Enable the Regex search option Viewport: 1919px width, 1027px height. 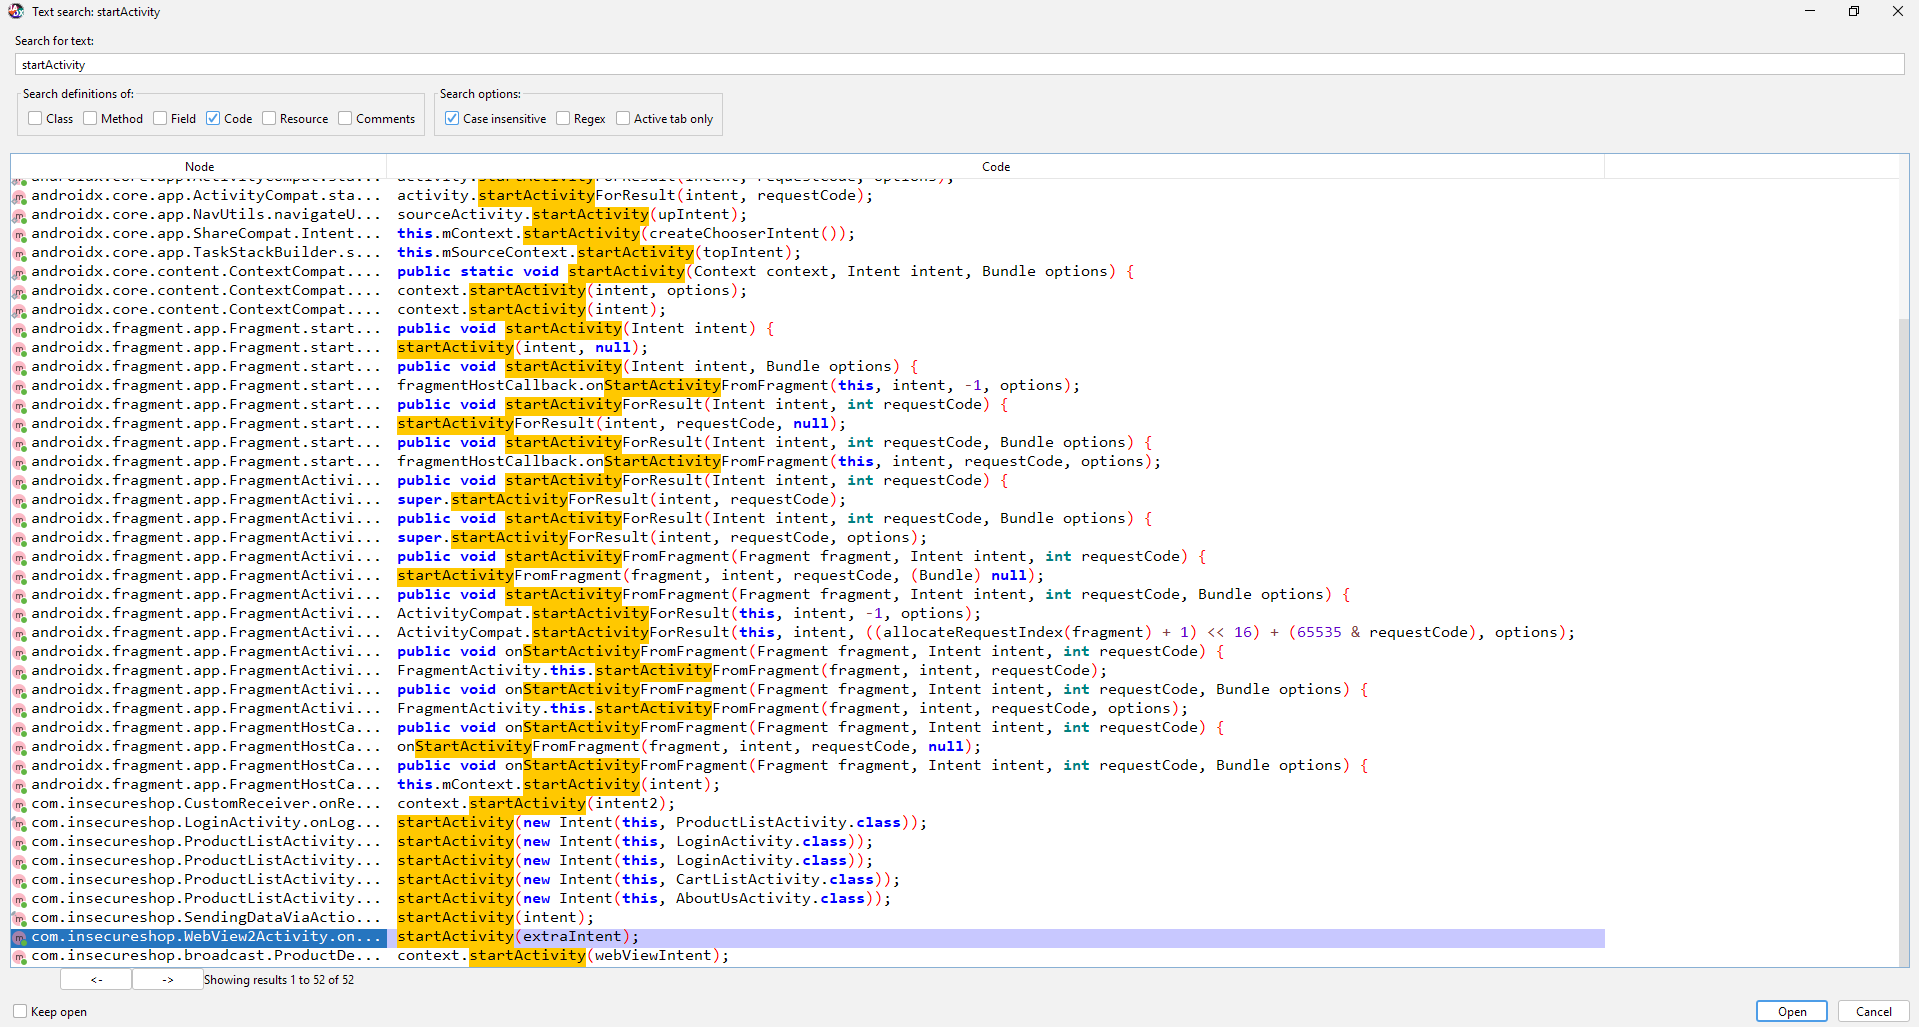(563, 118)
